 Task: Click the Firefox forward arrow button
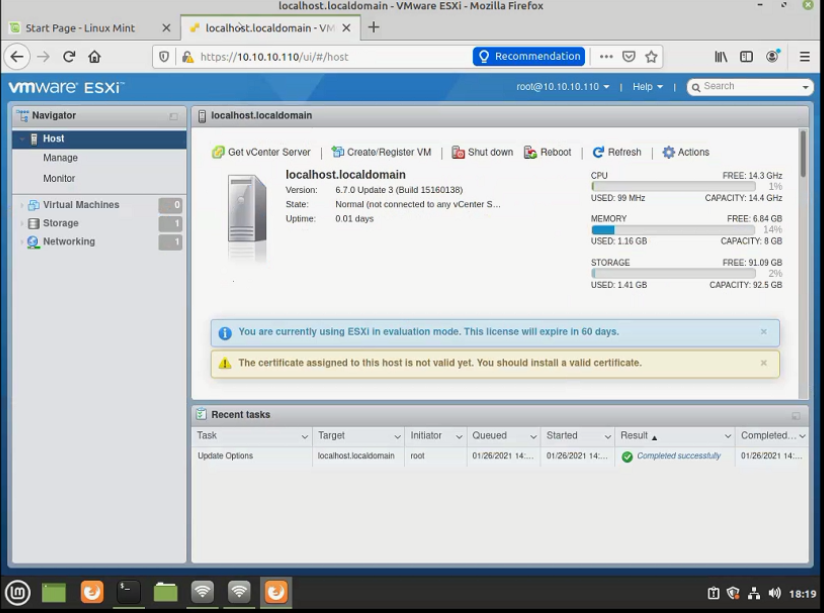[43, 57]
